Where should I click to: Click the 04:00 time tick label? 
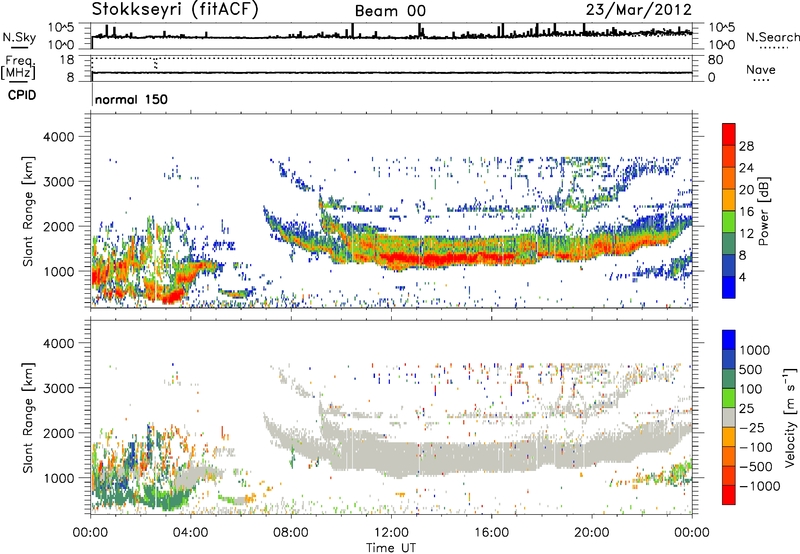[191, 533]
